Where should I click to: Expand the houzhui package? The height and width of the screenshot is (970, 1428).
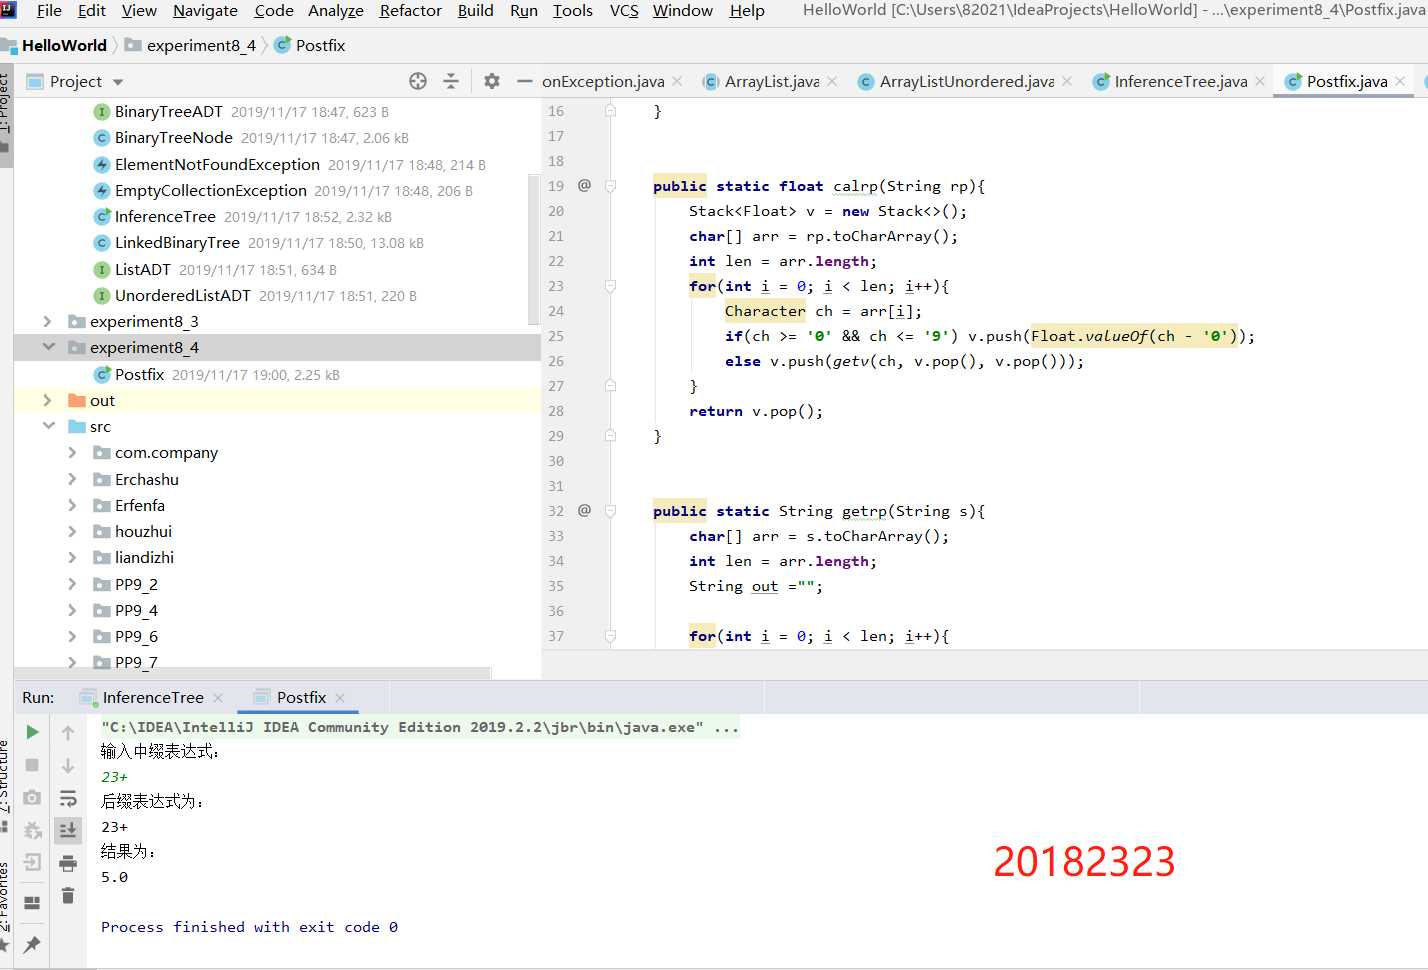(x=72, y=531)
